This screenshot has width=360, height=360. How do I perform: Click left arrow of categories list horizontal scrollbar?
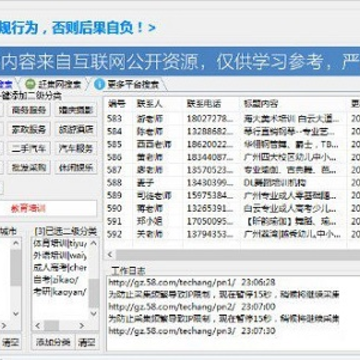click(x=37, y=325)
